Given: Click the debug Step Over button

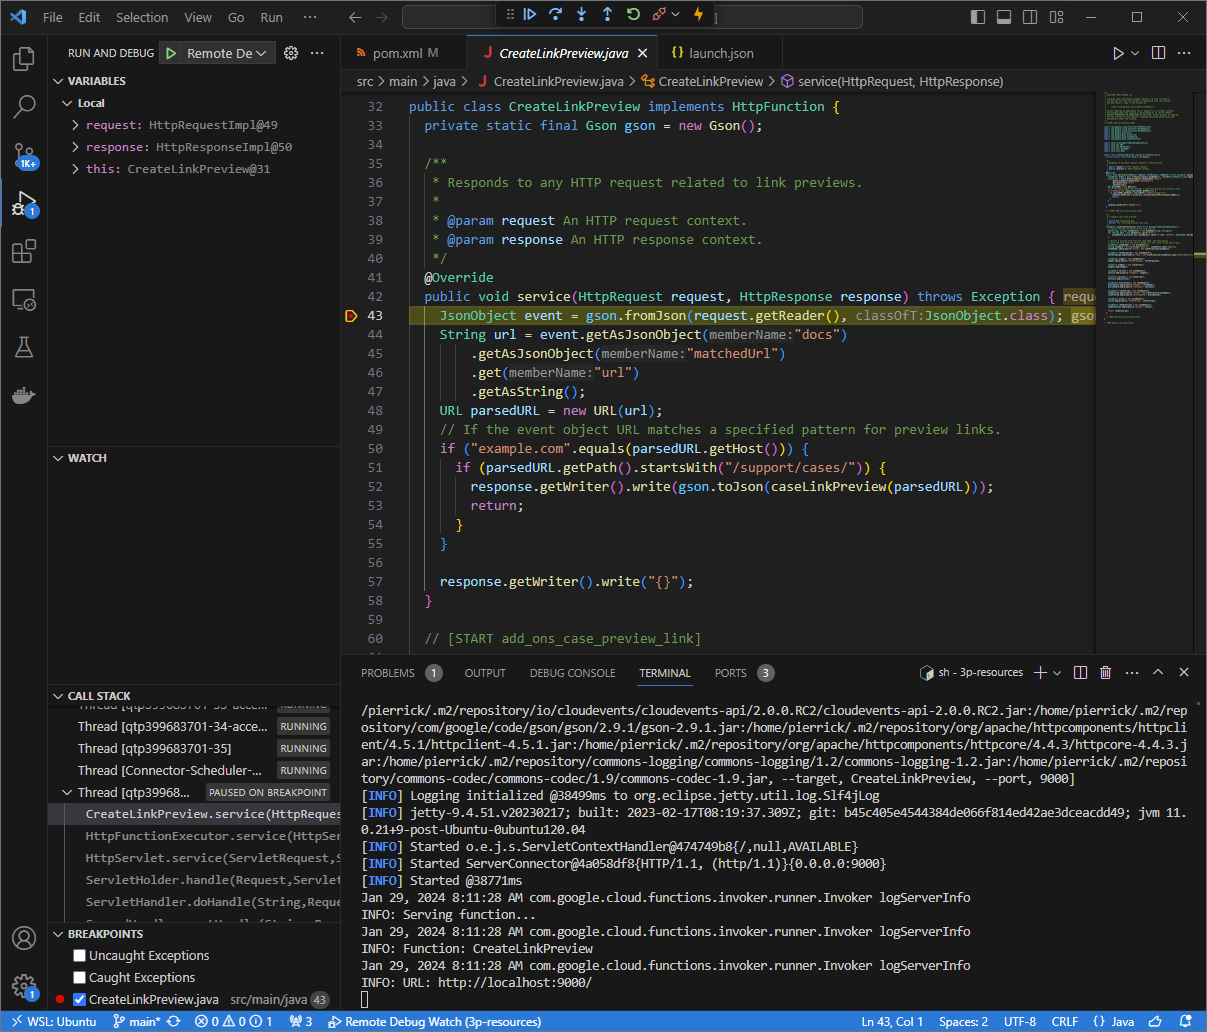Looking at the screenshot, I should [556, 14].
